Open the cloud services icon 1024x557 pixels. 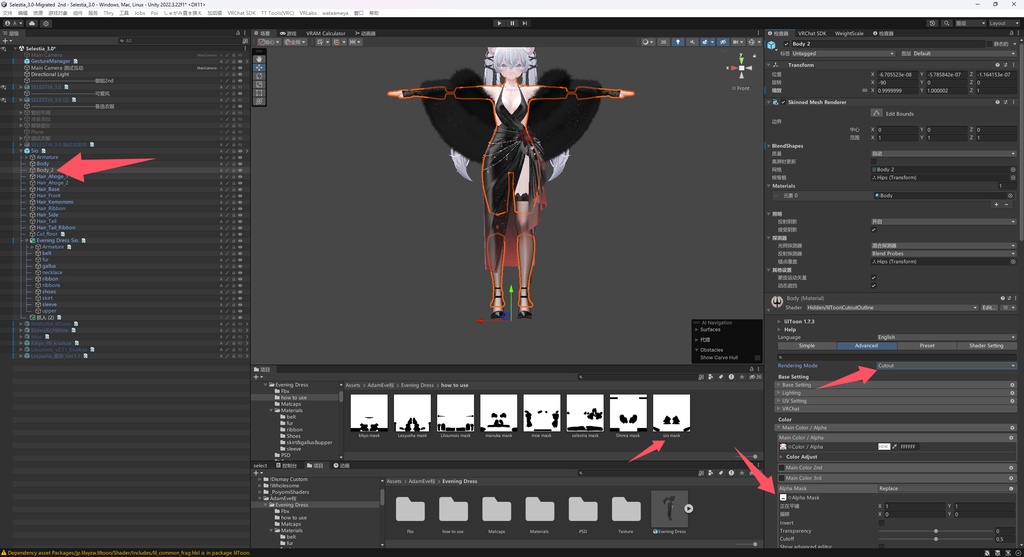(x=31, y=23)
